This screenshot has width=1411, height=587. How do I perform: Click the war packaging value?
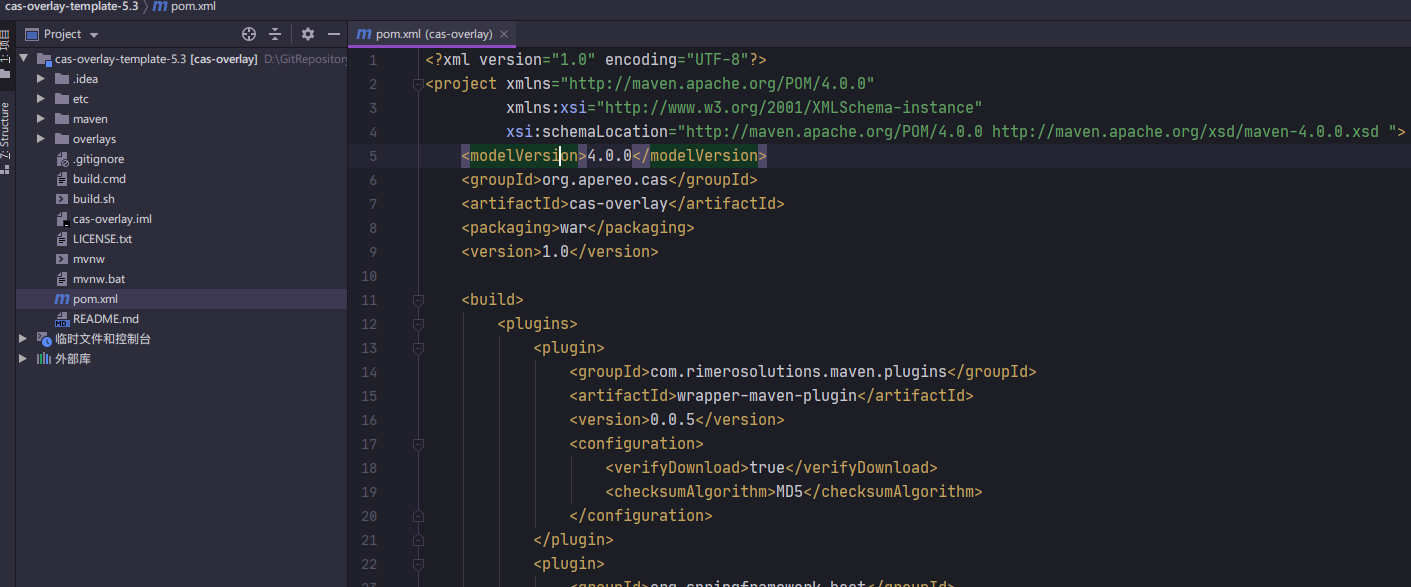click(573, 228)
